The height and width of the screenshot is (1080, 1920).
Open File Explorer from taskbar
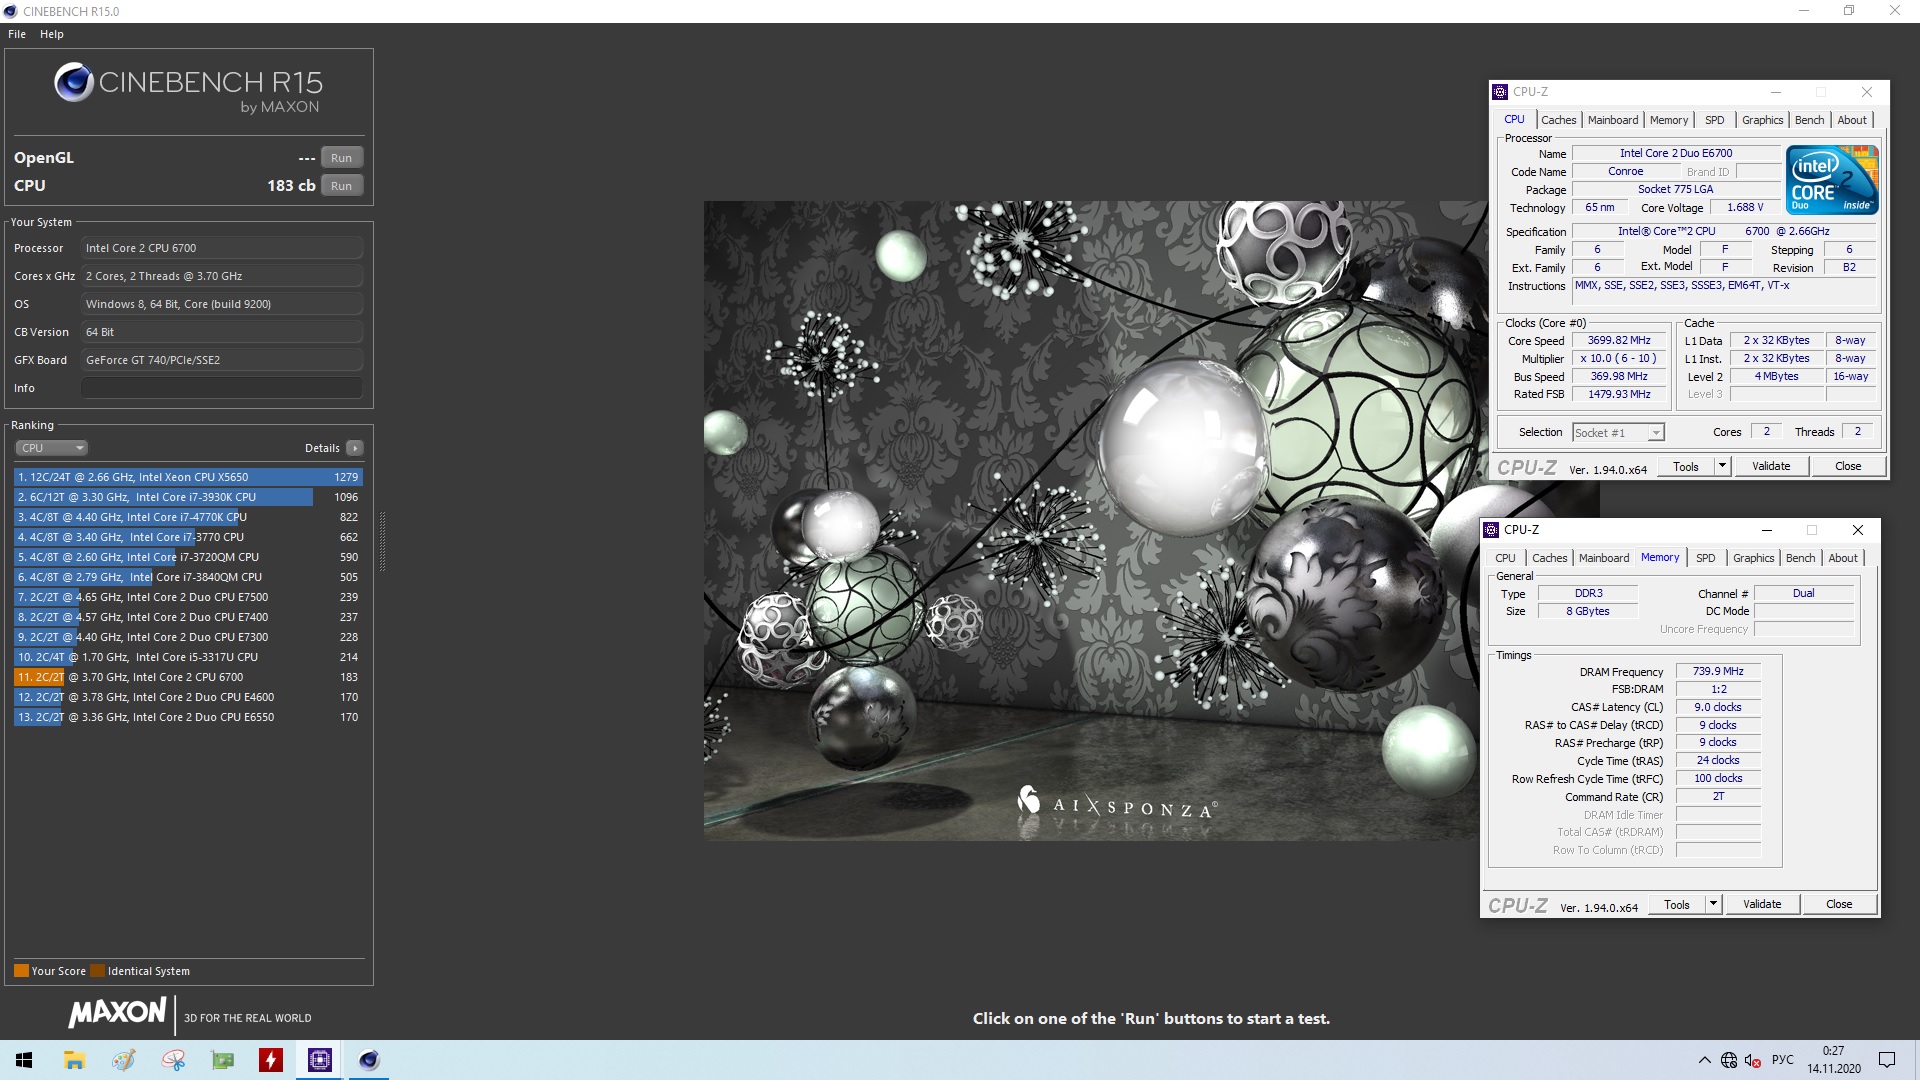(x=74, y=1060)
